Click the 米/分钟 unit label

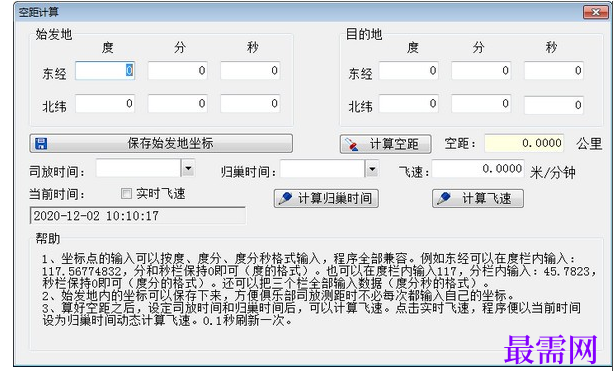tap(553, 172)
